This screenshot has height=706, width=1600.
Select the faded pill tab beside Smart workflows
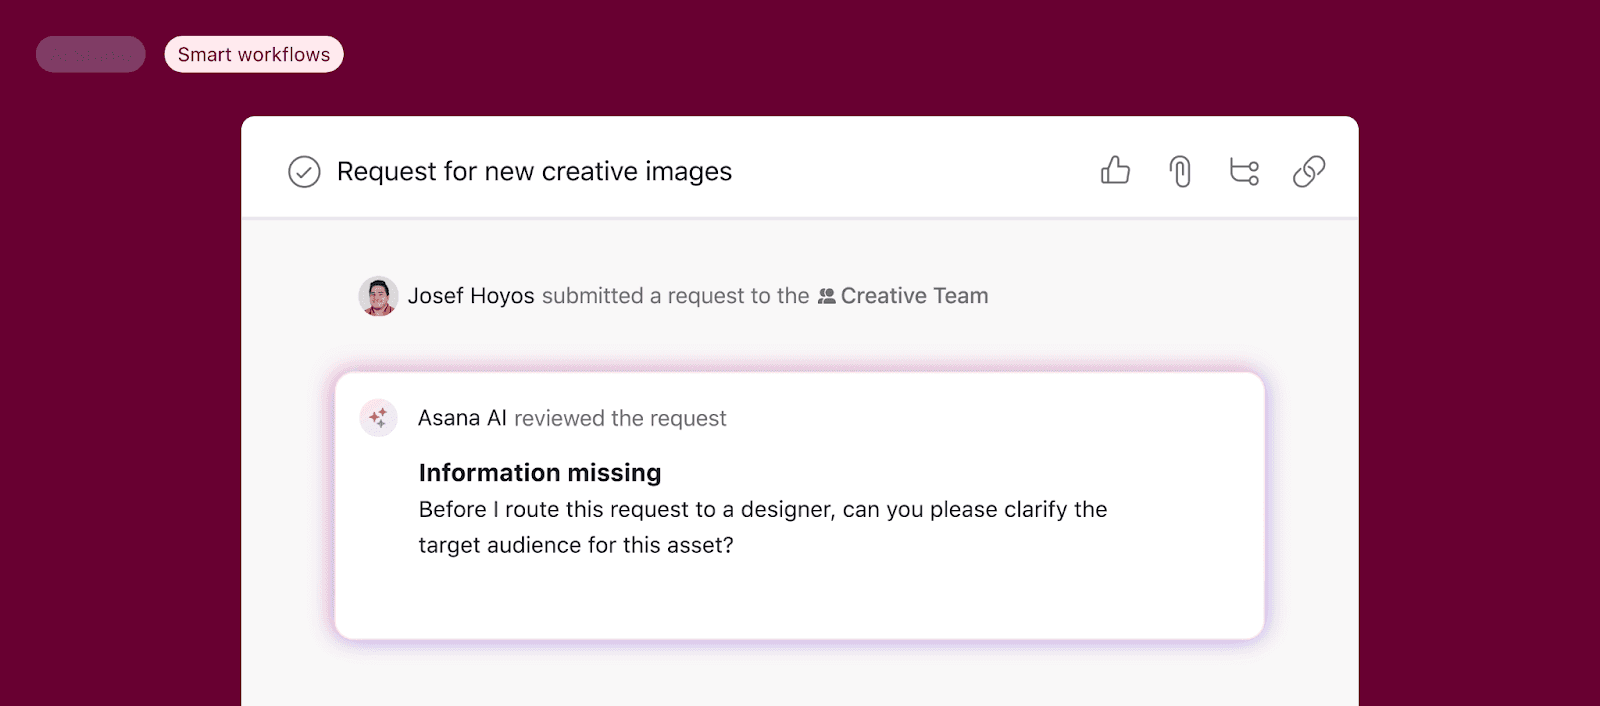[x=91, y=55]
